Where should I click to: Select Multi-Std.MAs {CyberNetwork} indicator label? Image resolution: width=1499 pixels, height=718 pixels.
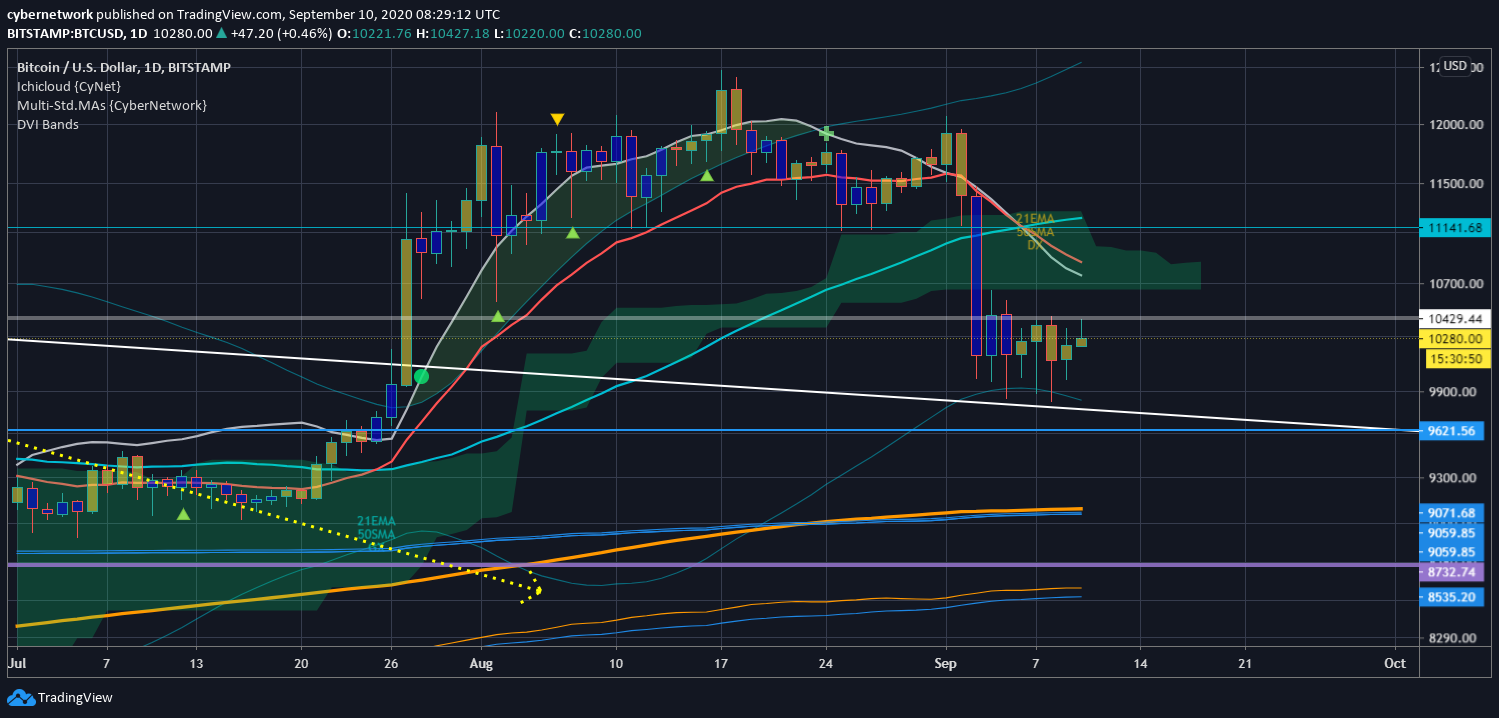[111, 105]
